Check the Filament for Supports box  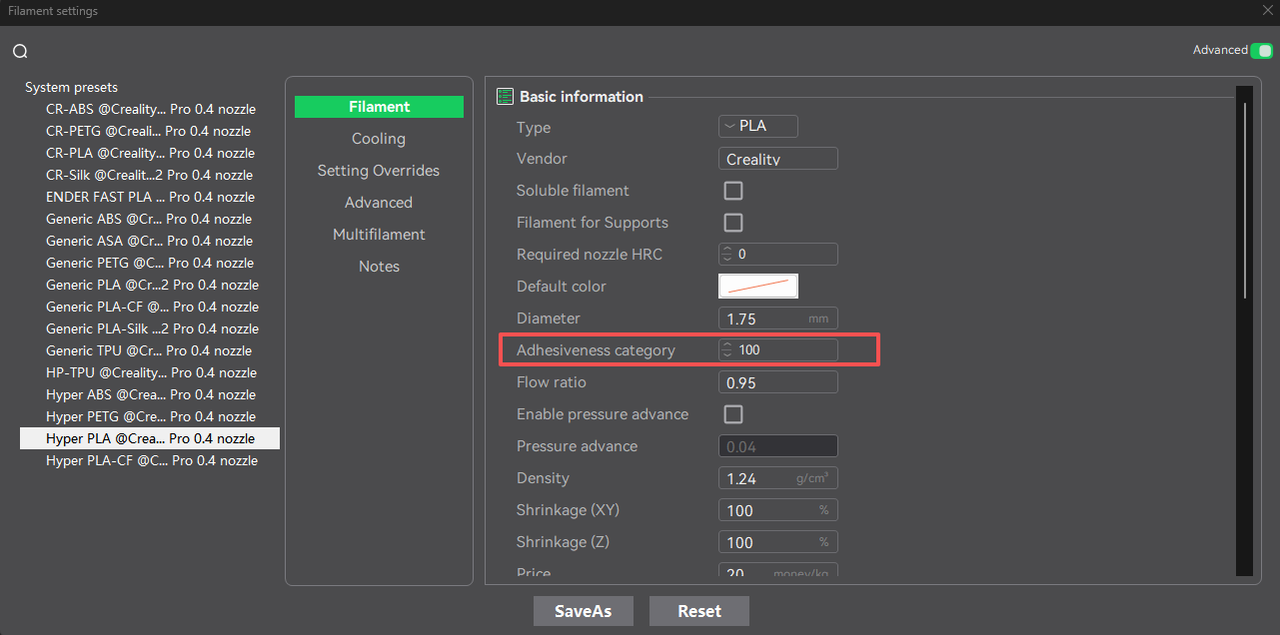coord(733,223)
